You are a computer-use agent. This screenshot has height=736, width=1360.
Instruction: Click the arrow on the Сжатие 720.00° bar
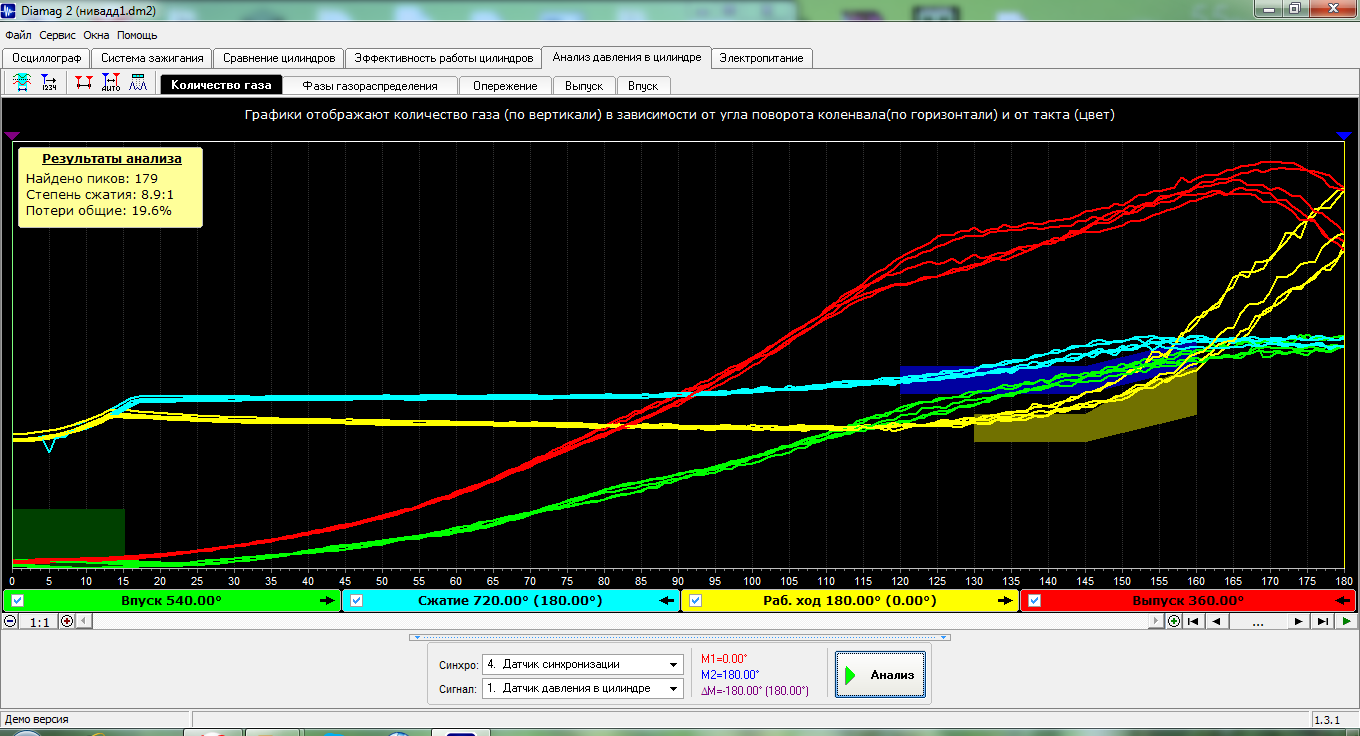665,600
